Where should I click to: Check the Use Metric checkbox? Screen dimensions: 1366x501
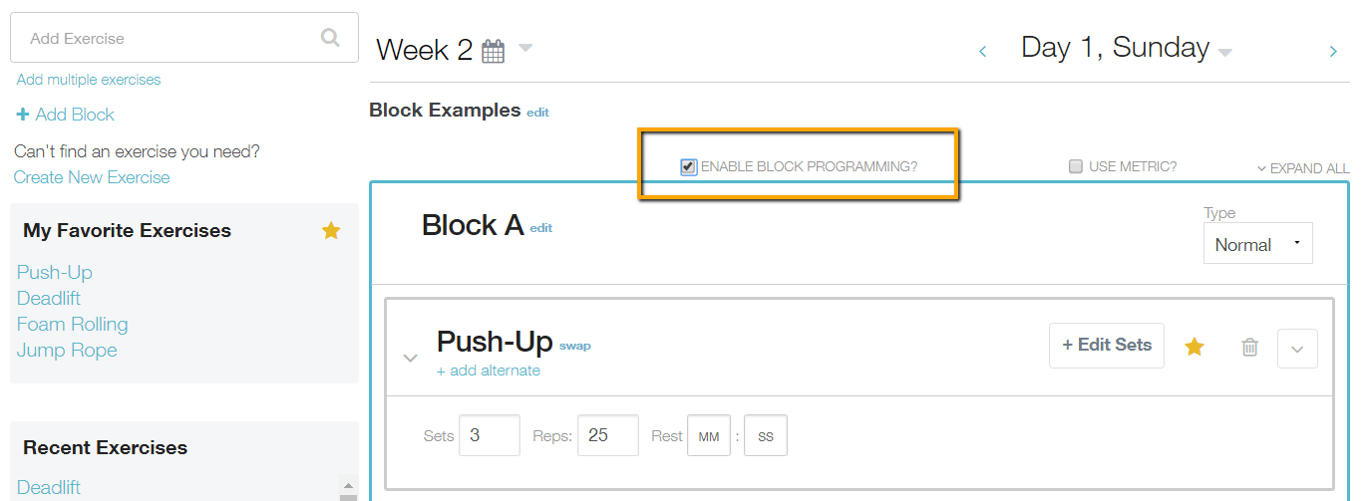pyautogui.click(x=1076, y=166)
